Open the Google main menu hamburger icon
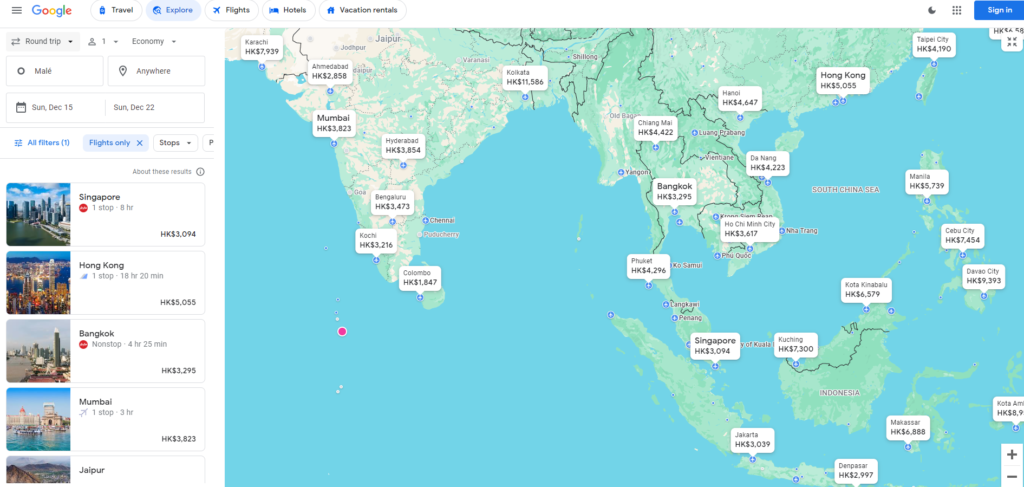The image size is (1024, 487). click(16, 10)
